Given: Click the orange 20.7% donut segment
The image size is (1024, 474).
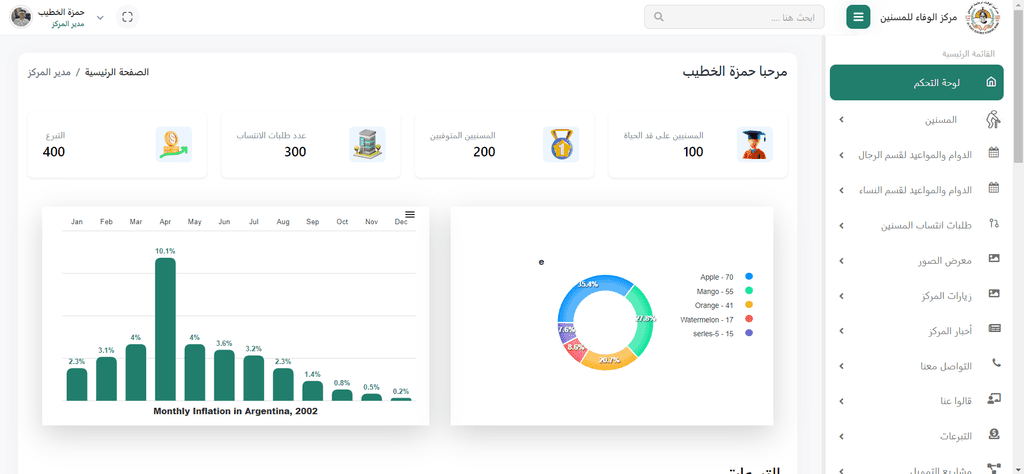Looking at the screenshot, I should pos(608,360).
